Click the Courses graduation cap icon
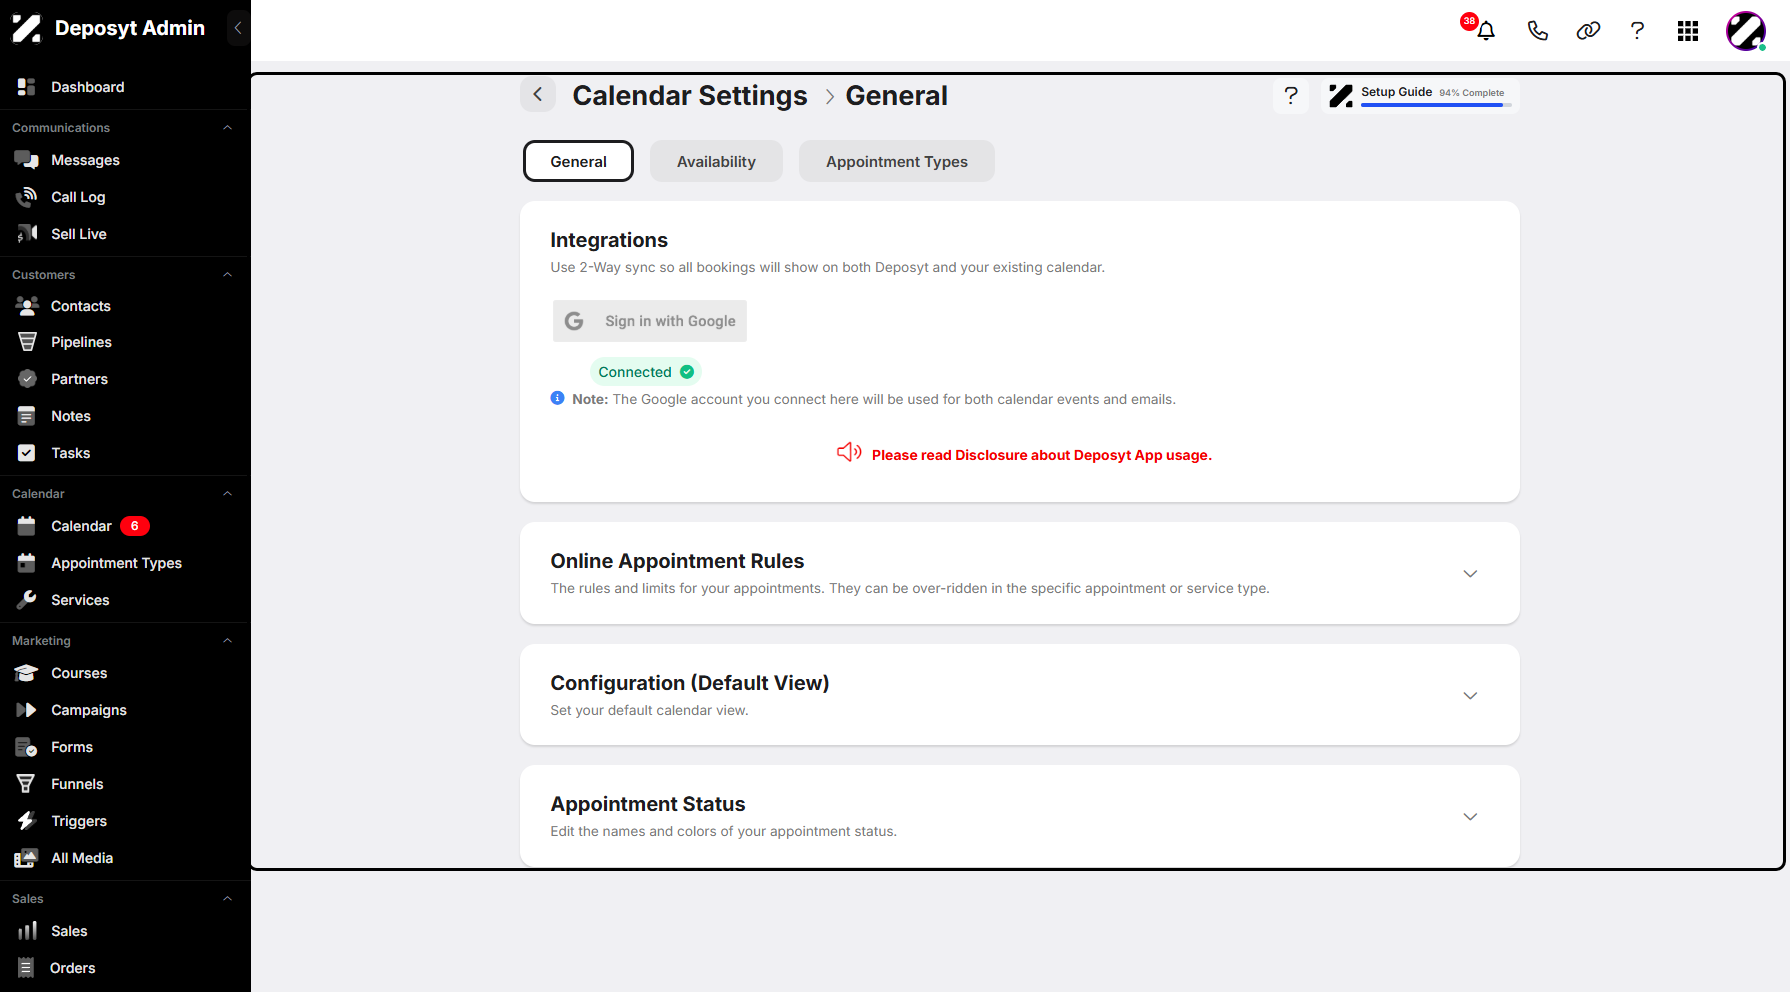Image resolution: width=1790 pixels, height=992 pixels. [x=27, y=673]
